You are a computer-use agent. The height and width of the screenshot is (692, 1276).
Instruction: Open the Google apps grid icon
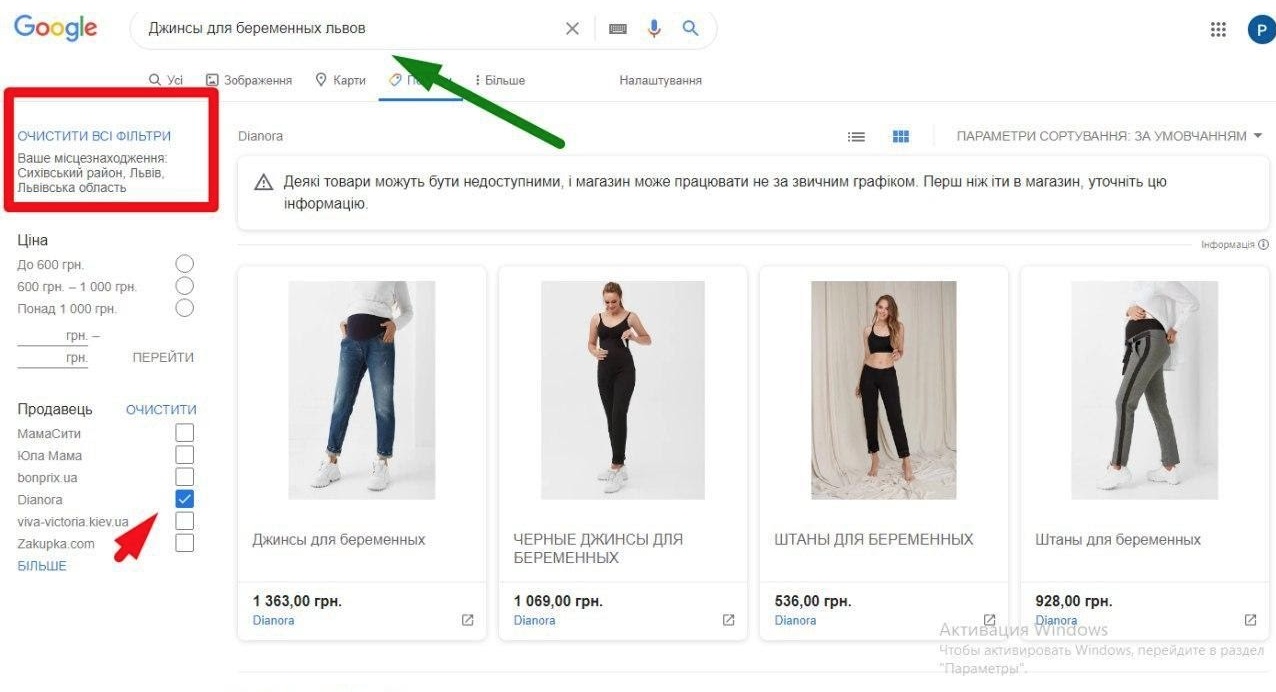[1217, 28]
